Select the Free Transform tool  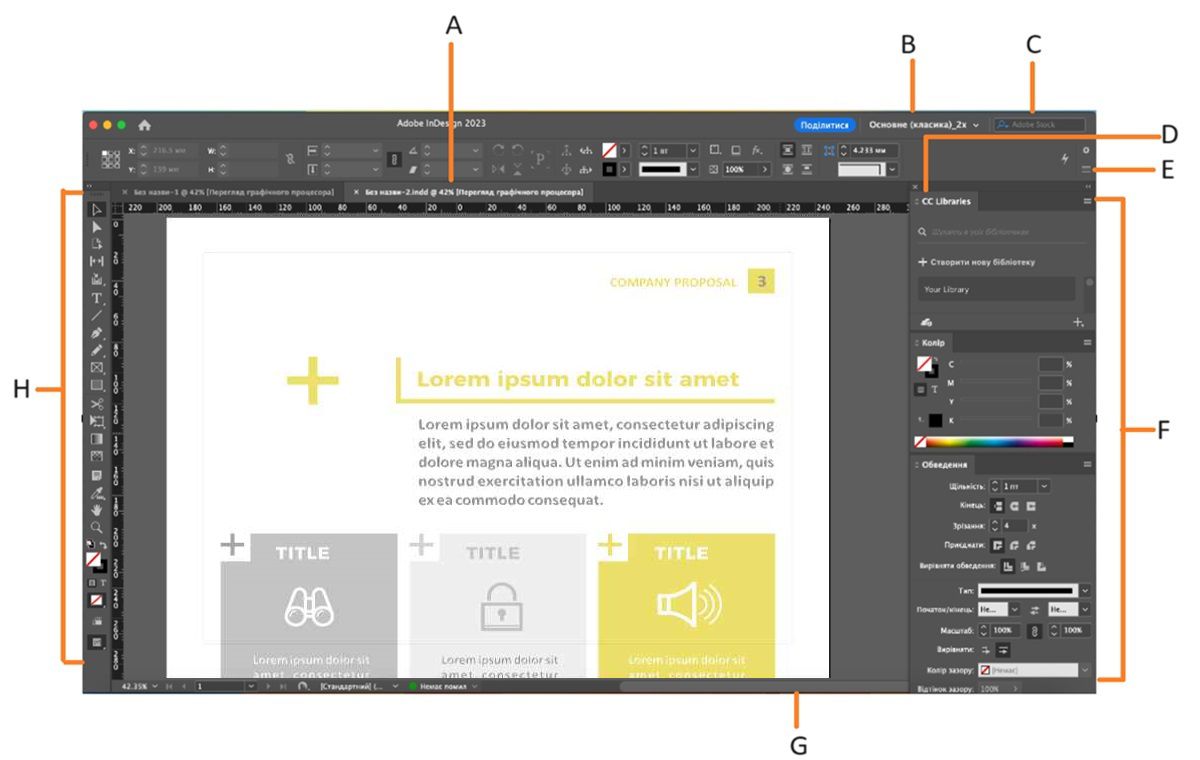pyautogui.click(x=97, y=421)
